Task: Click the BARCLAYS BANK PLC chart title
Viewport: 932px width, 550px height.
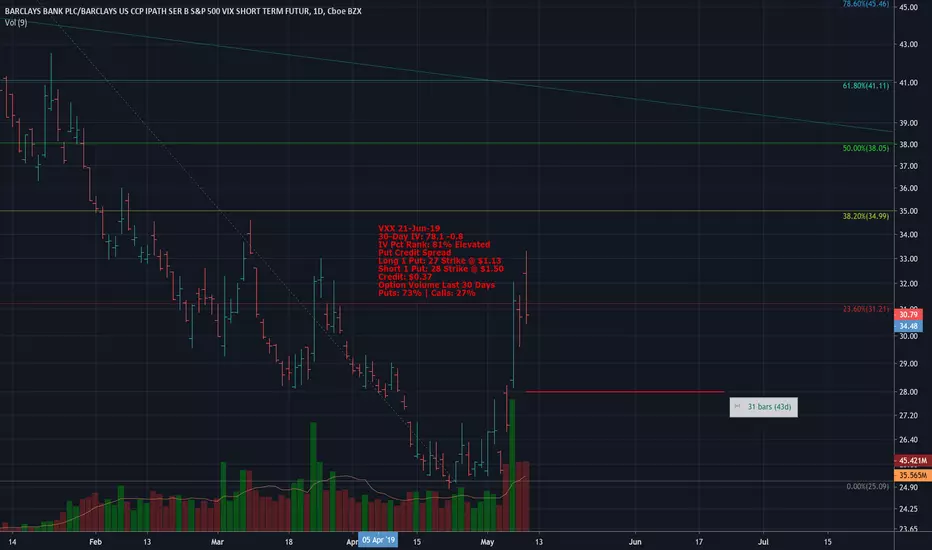Action: 183,11
